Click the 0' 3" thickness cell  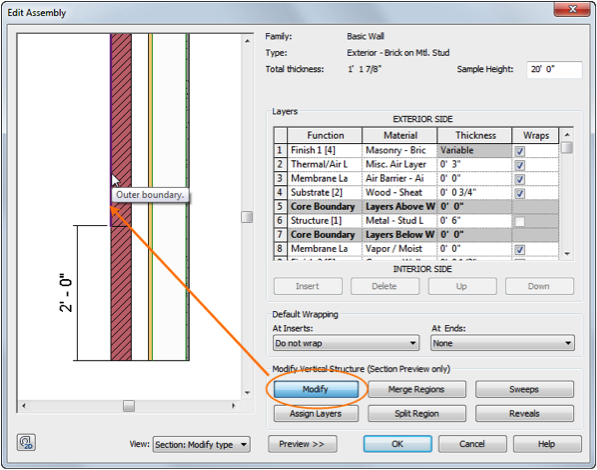coord(475,164)
